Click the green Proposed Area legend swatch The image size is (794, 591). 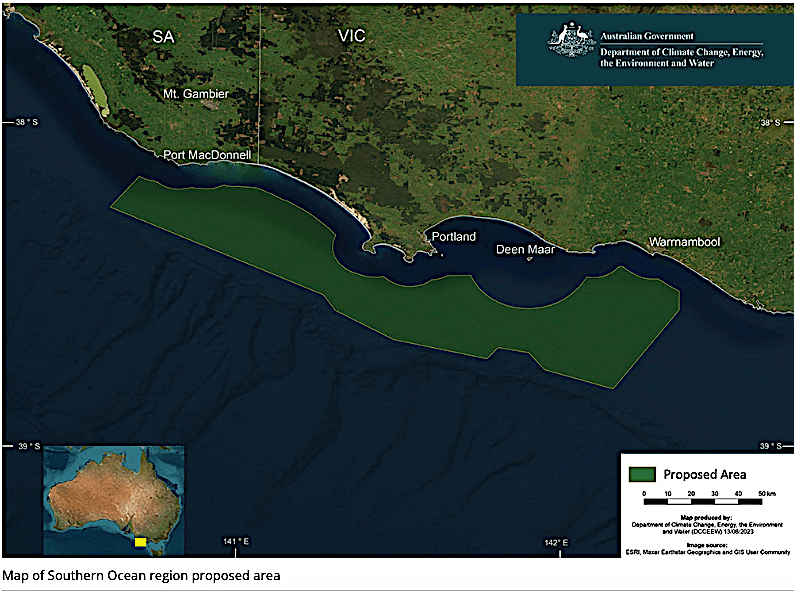click(x=642, y=473)
